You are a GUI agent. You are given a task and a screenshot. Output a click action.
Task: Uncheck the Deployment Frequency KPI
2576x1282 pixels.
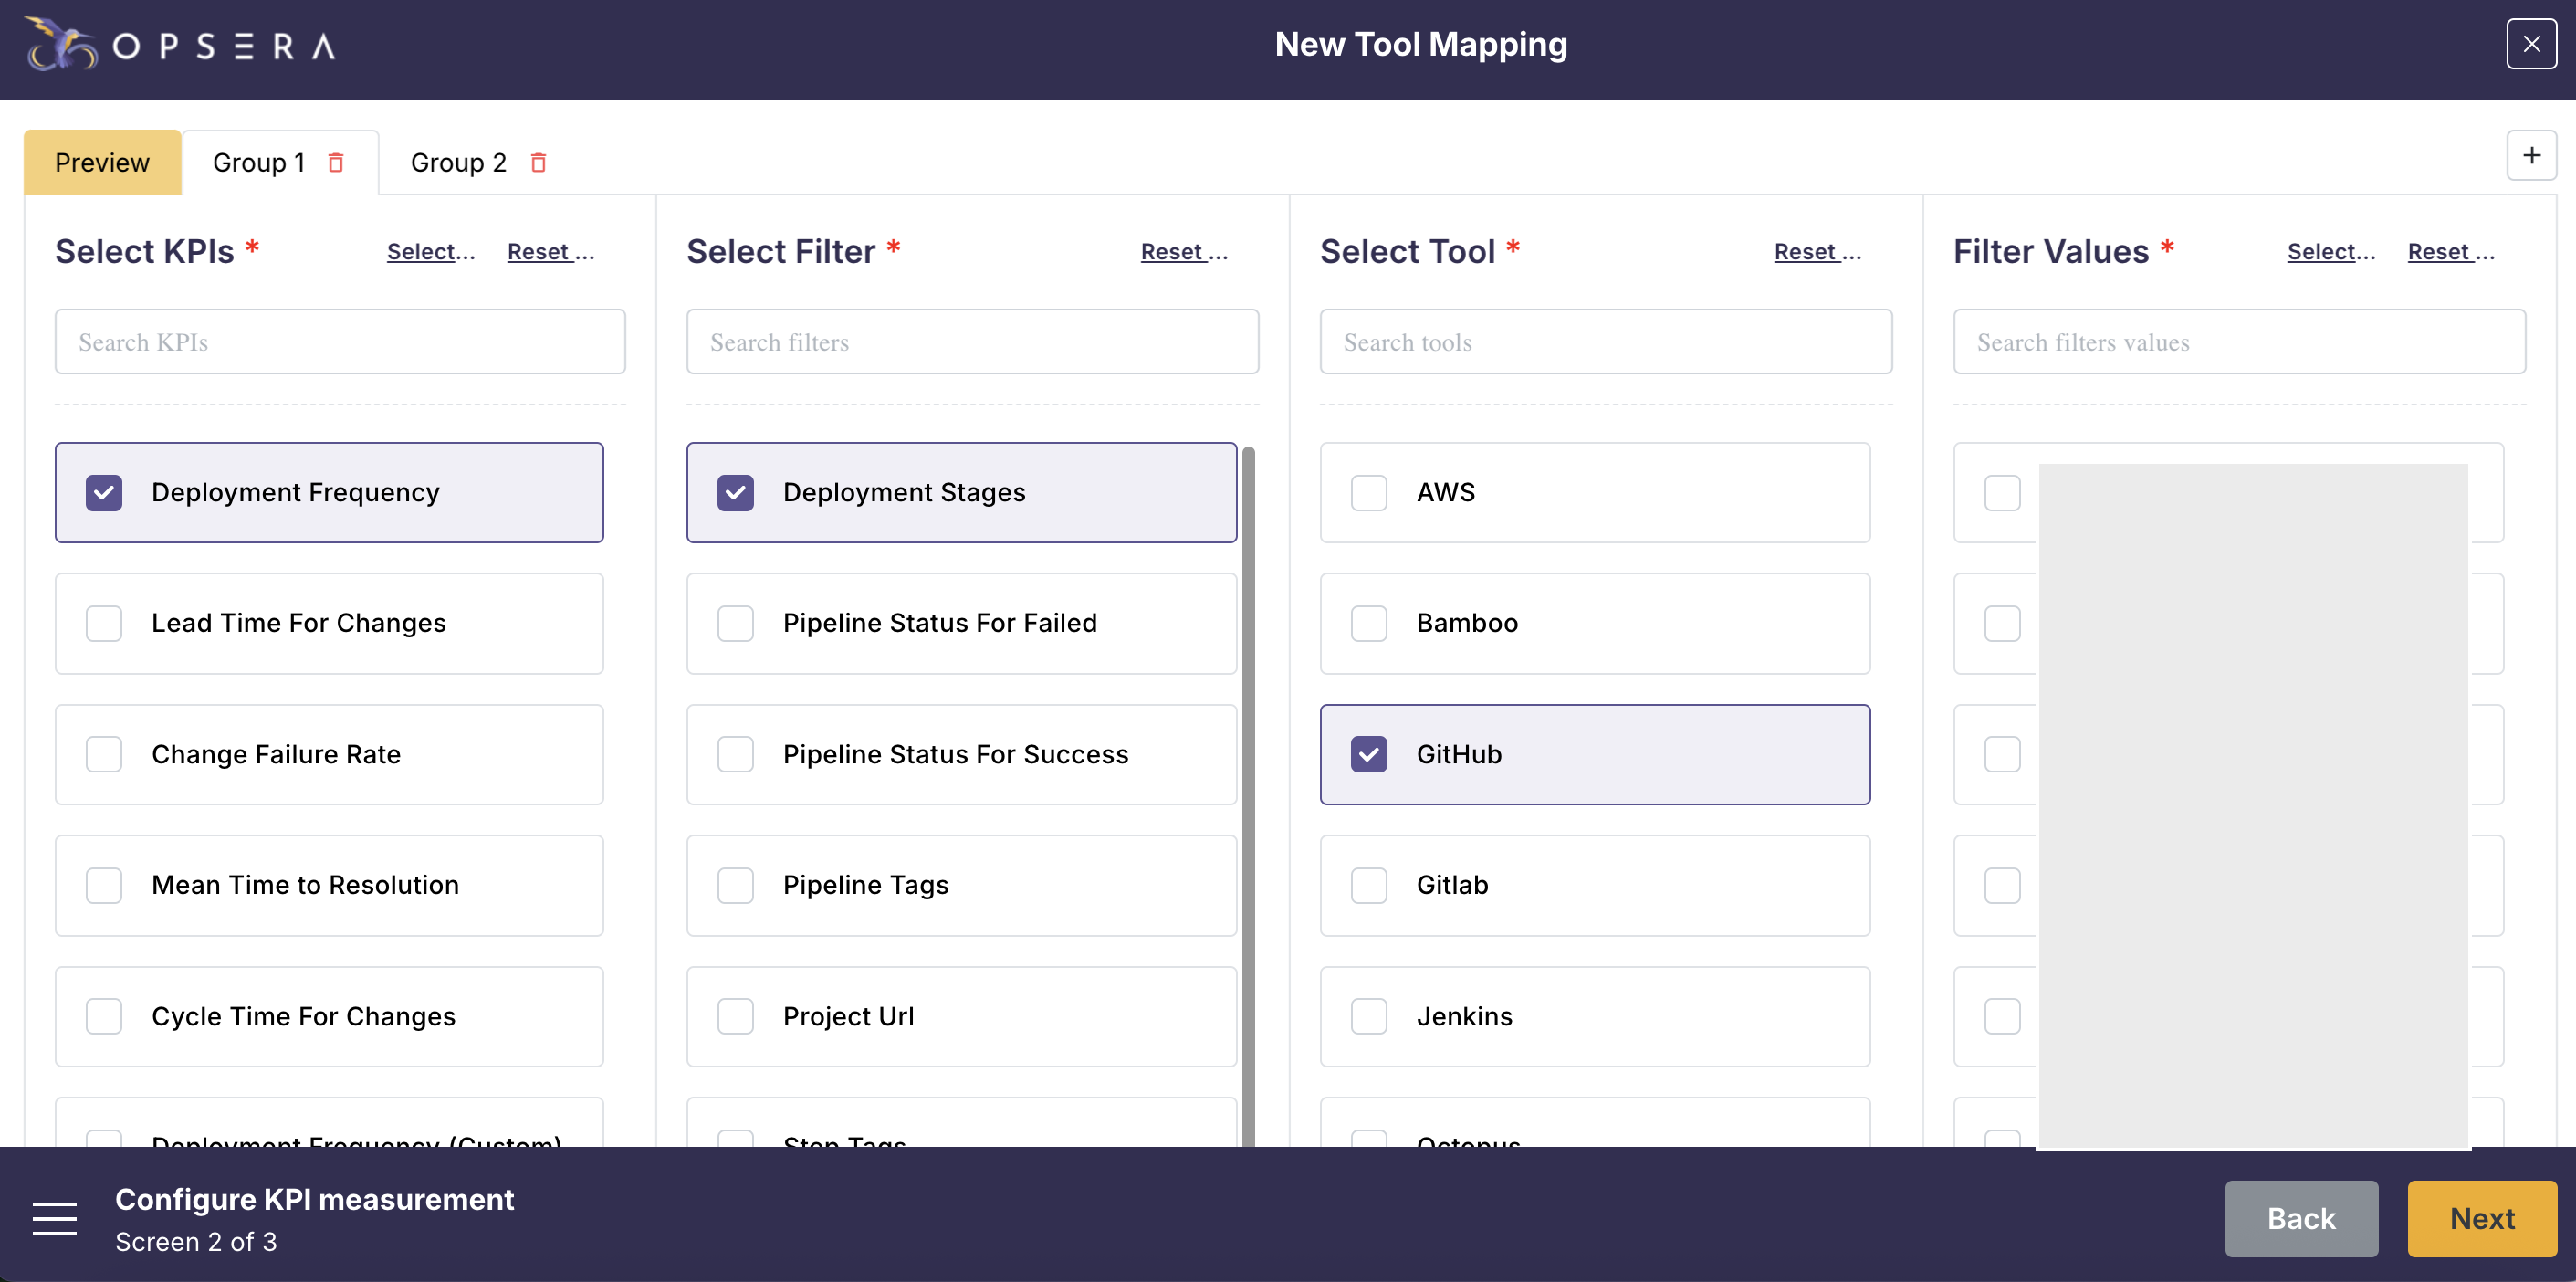coord(104,492)
